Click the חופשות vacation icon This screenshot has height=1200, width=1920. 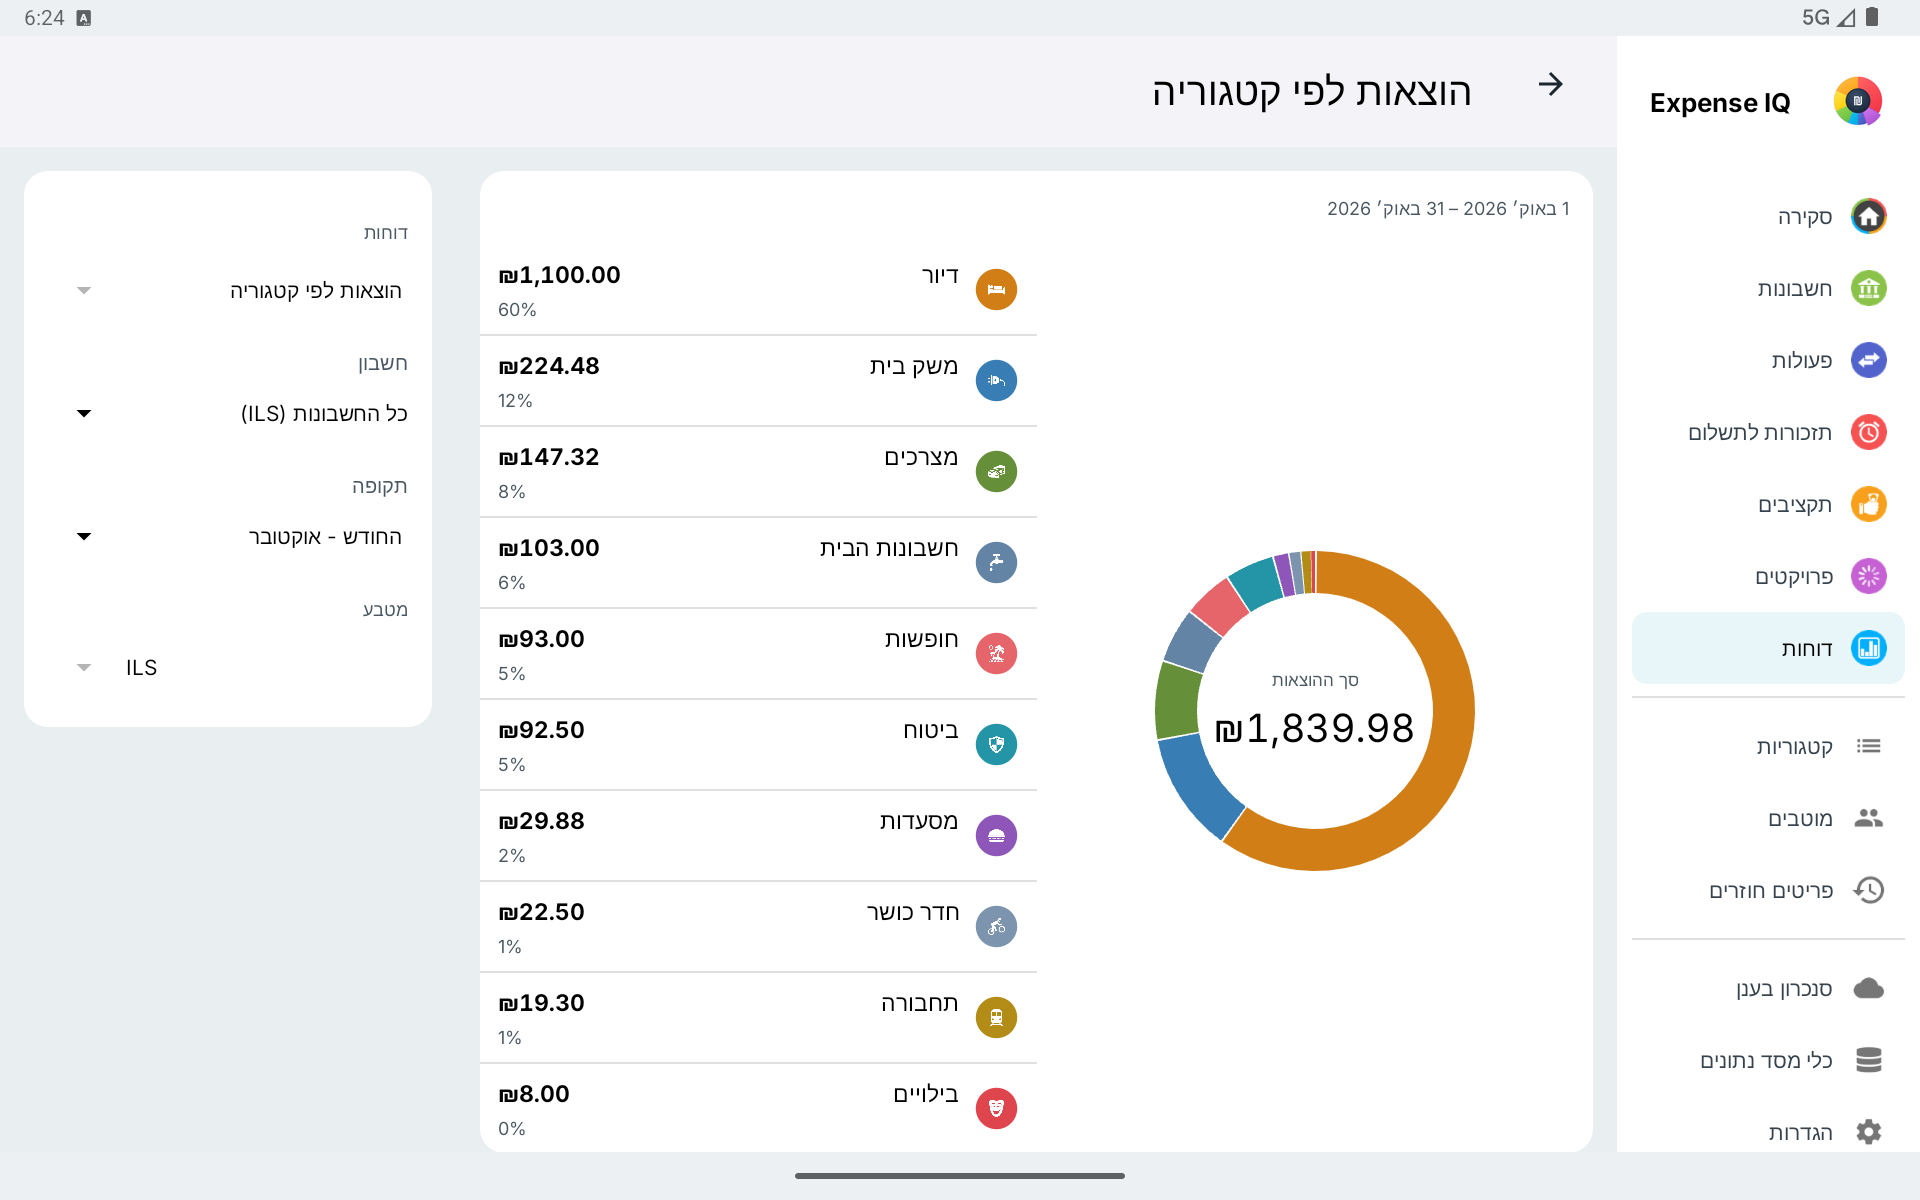pyautogui.click(x=996, y=653)
